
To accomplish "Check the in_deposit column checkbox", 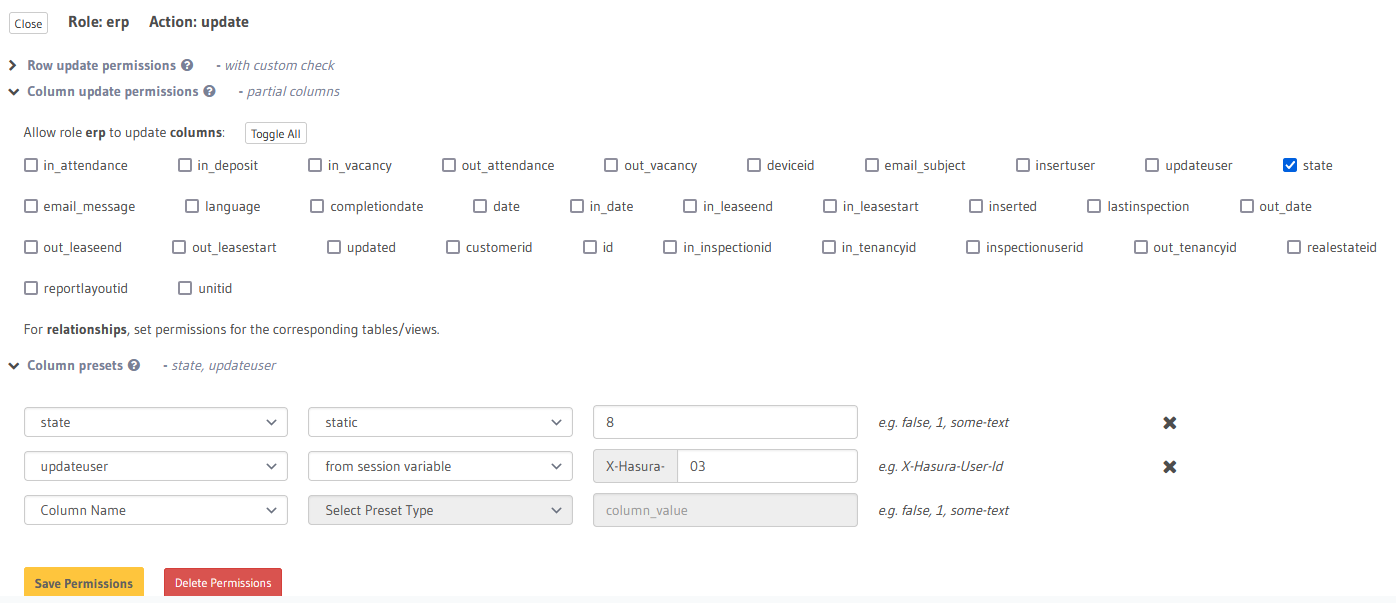I will [185, 165].
